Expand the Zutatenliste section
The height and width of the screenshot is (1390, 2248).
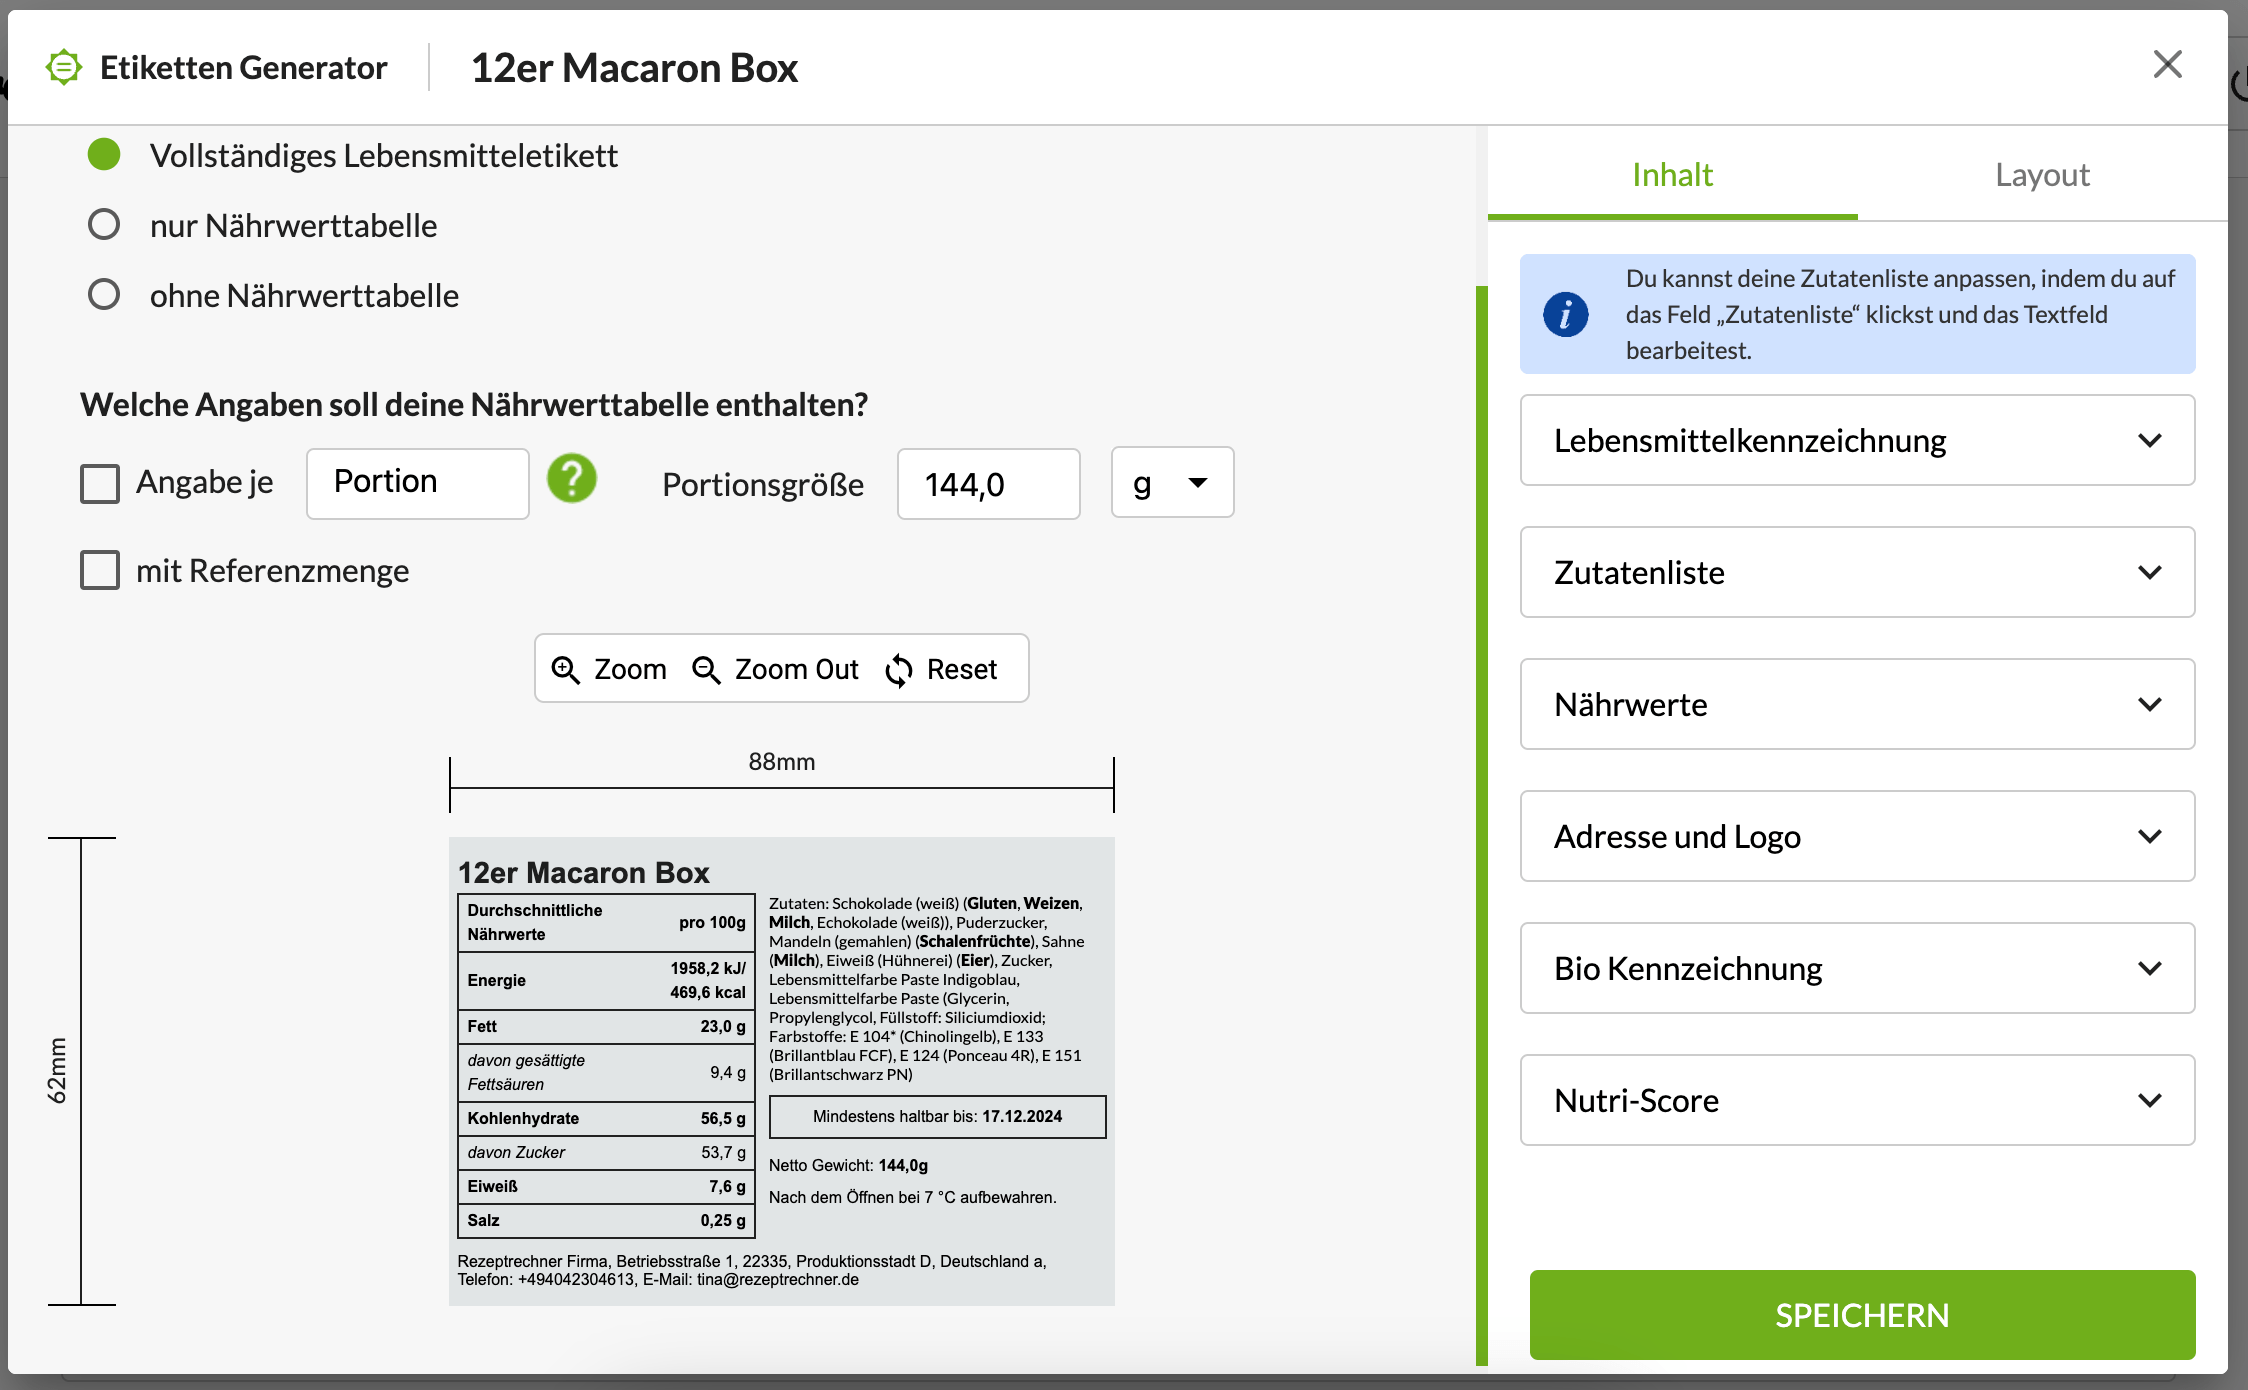(x=1857, y=572)
